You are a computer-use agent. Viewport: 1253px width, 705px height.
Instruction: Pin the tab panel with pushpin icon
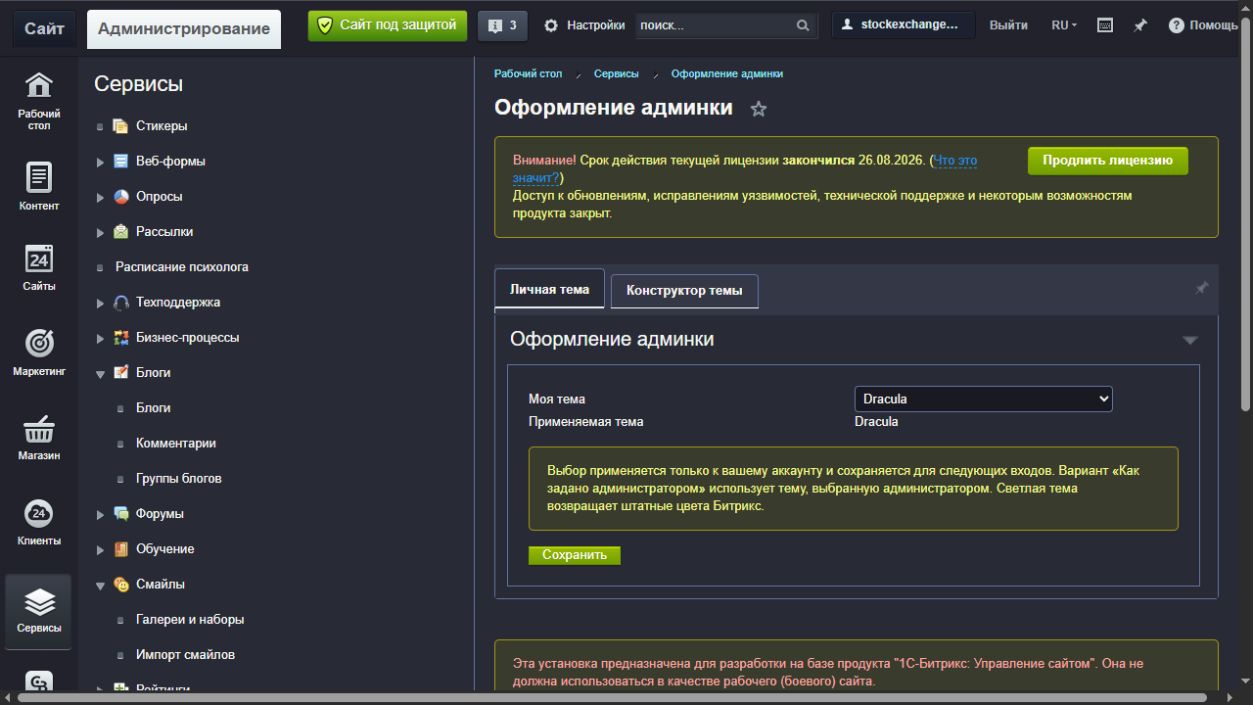coord(1202,288)
